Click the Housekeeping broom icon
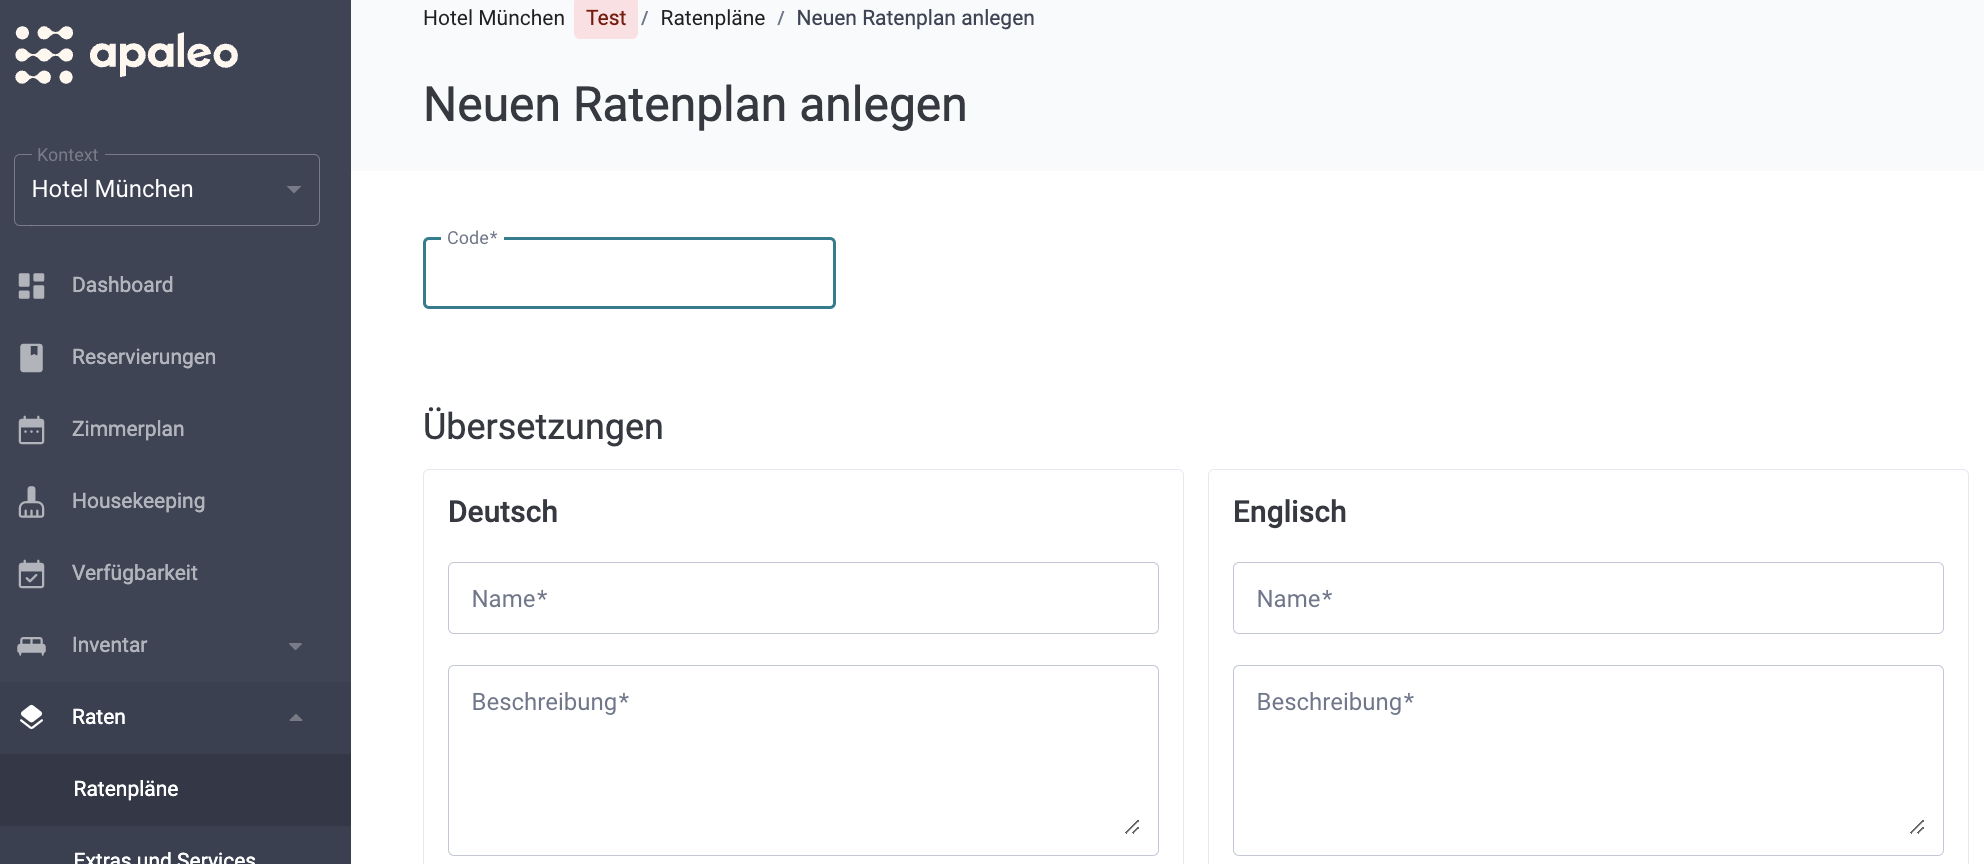This screenshot has height=864, width=1984. point(32,502)
